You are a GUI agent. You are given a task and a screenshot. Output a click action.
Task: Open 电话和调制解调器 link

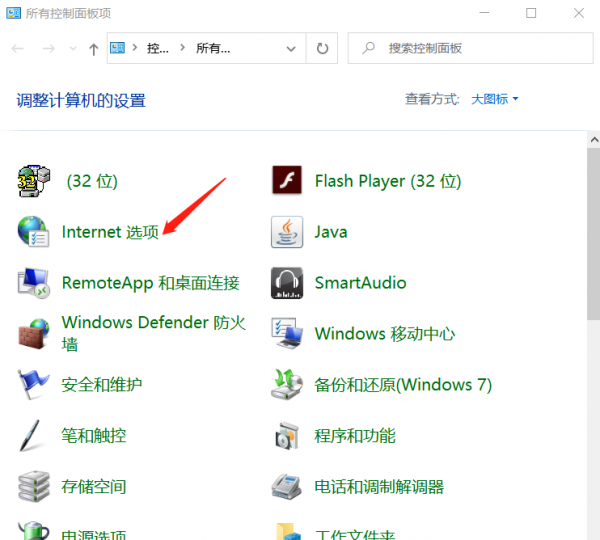[379, 486]
